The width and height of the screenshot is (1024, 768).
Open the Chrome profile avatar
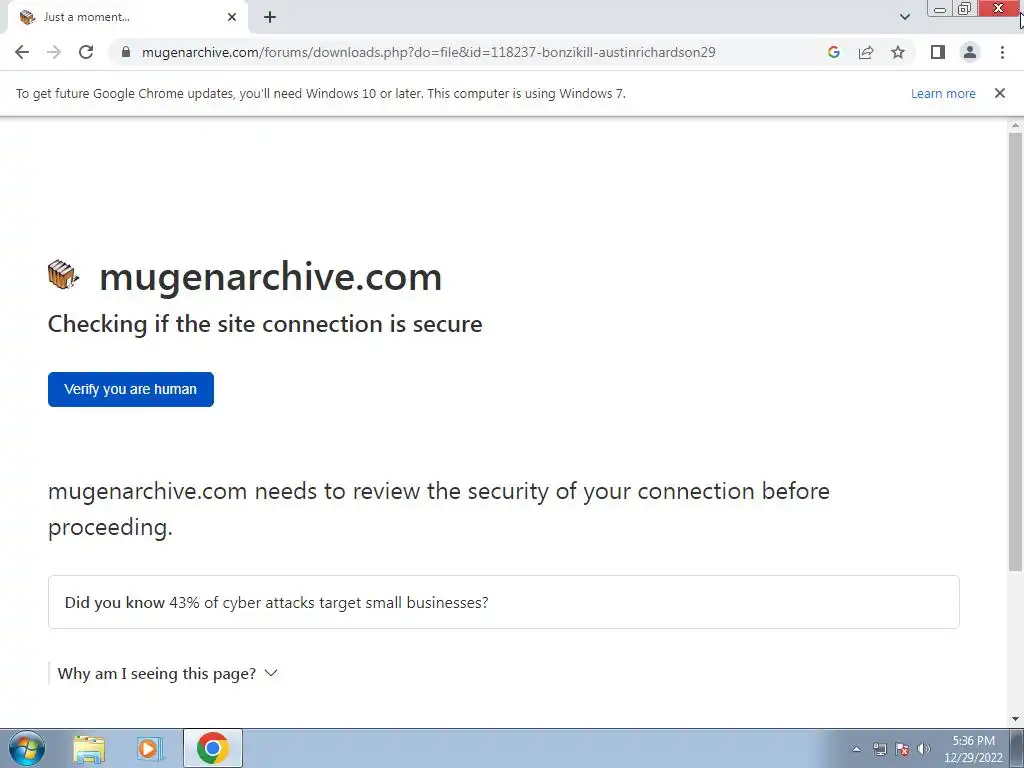coord(970,52)
